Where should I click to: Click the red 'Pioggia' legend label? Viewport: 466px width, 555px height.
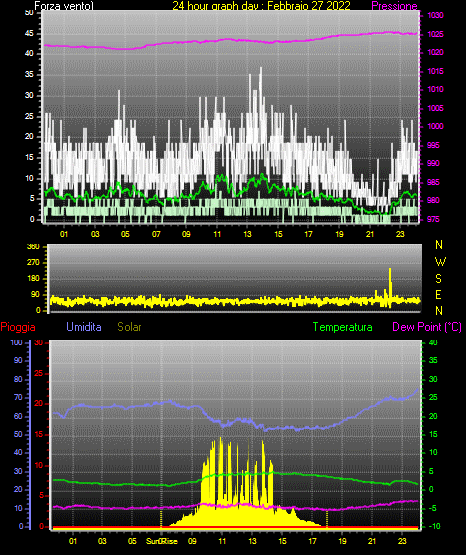coord(18,327)
